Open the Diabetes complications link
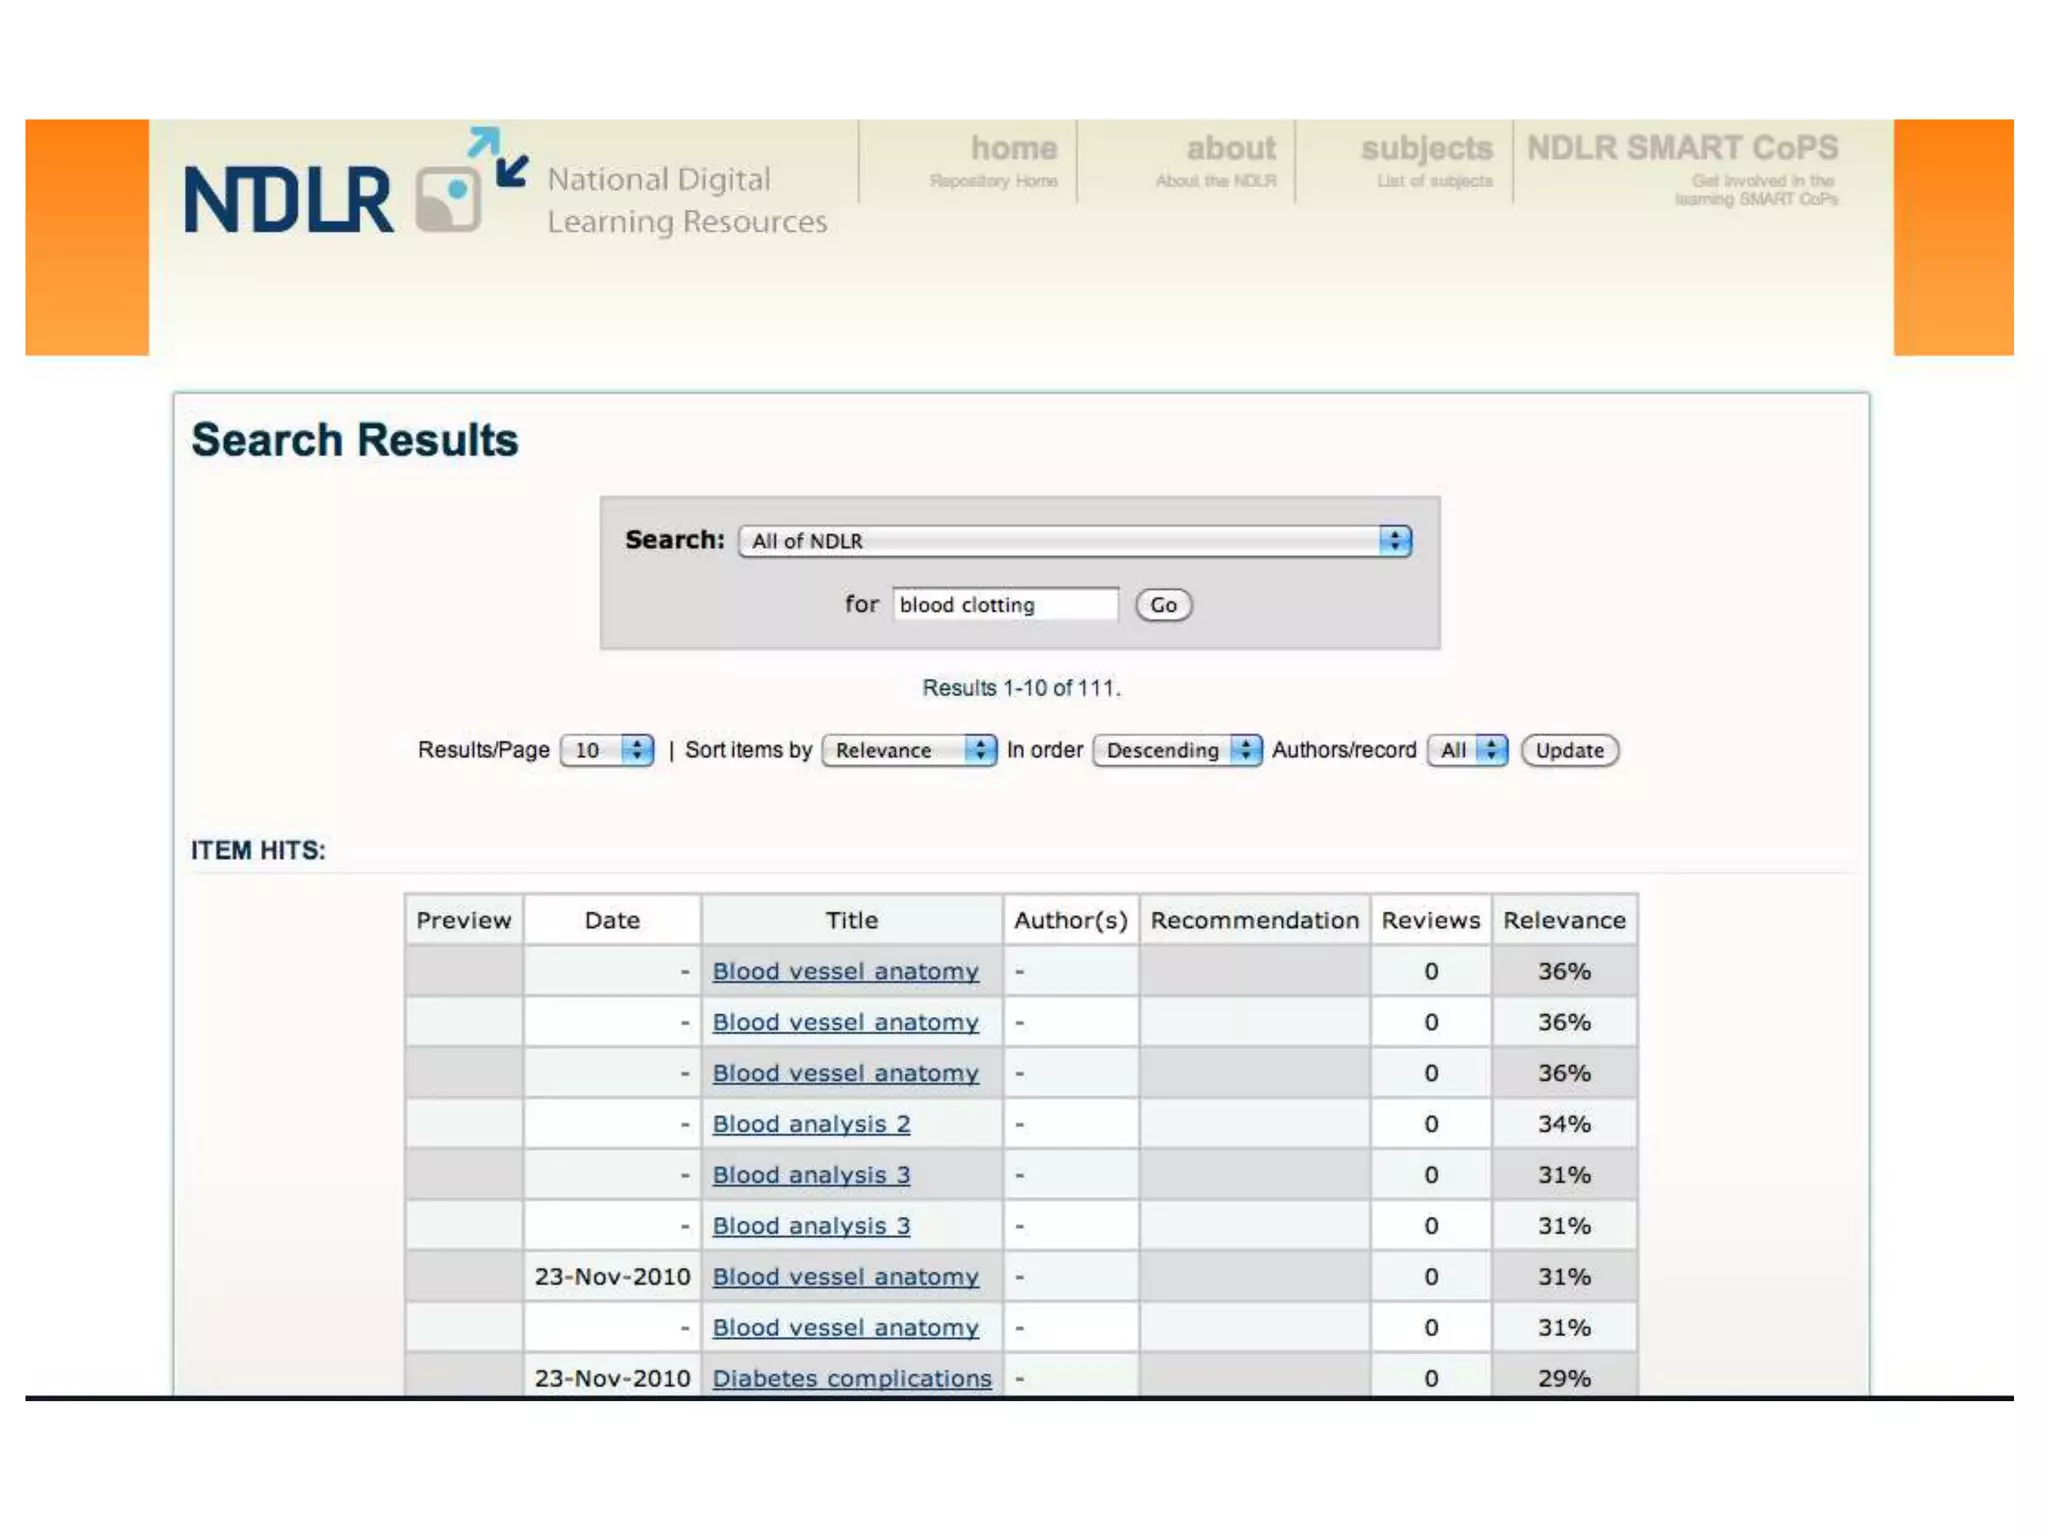The image size is (2048, 1536). point(851,1378)
